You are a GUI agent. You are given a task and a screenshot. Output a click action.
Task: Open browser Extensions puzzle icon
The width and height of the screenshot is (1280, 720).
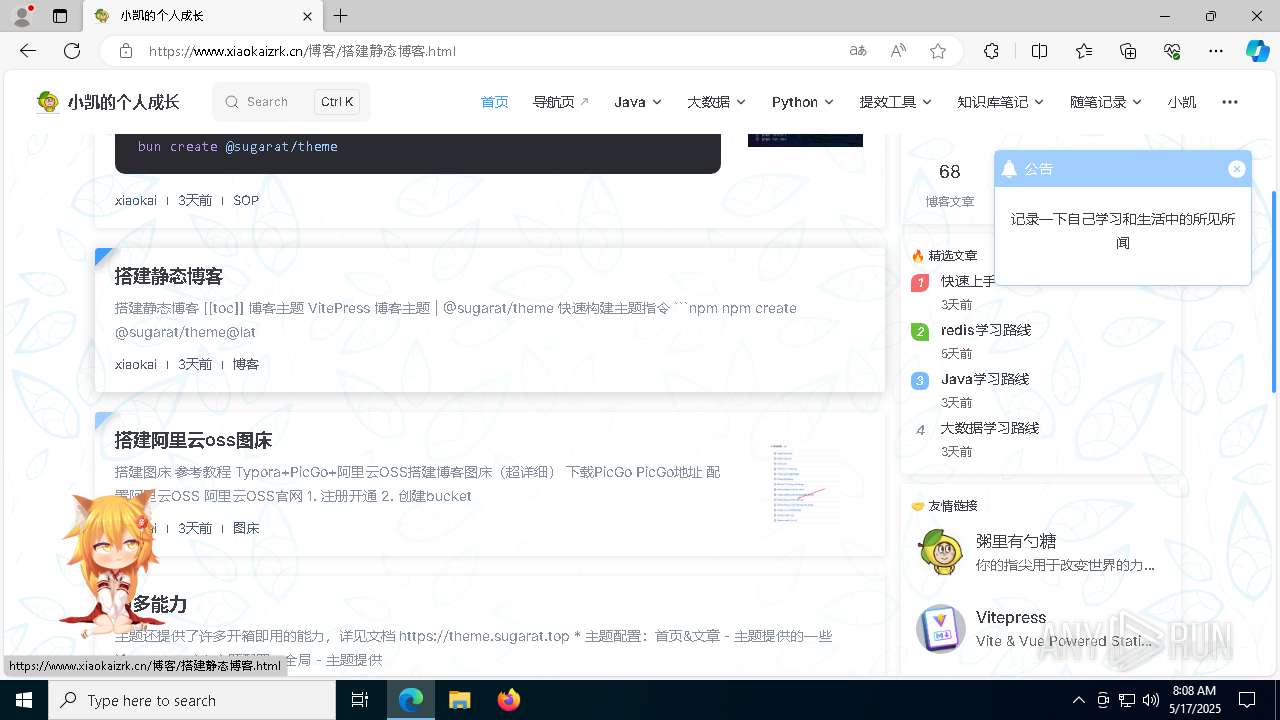[x=991, y=51]
